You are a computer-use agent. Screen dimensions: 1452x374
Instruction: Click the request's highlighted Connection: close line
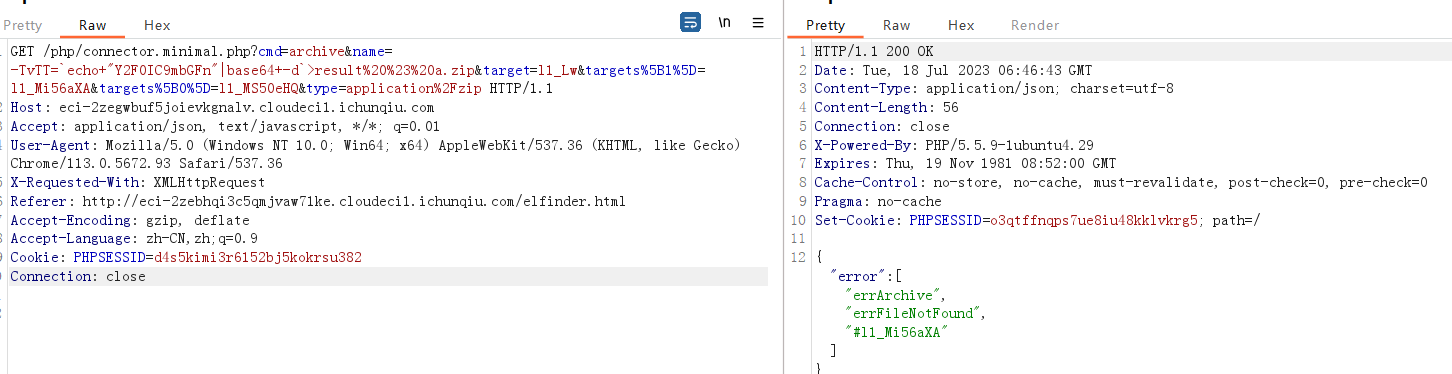pos(389,276)
